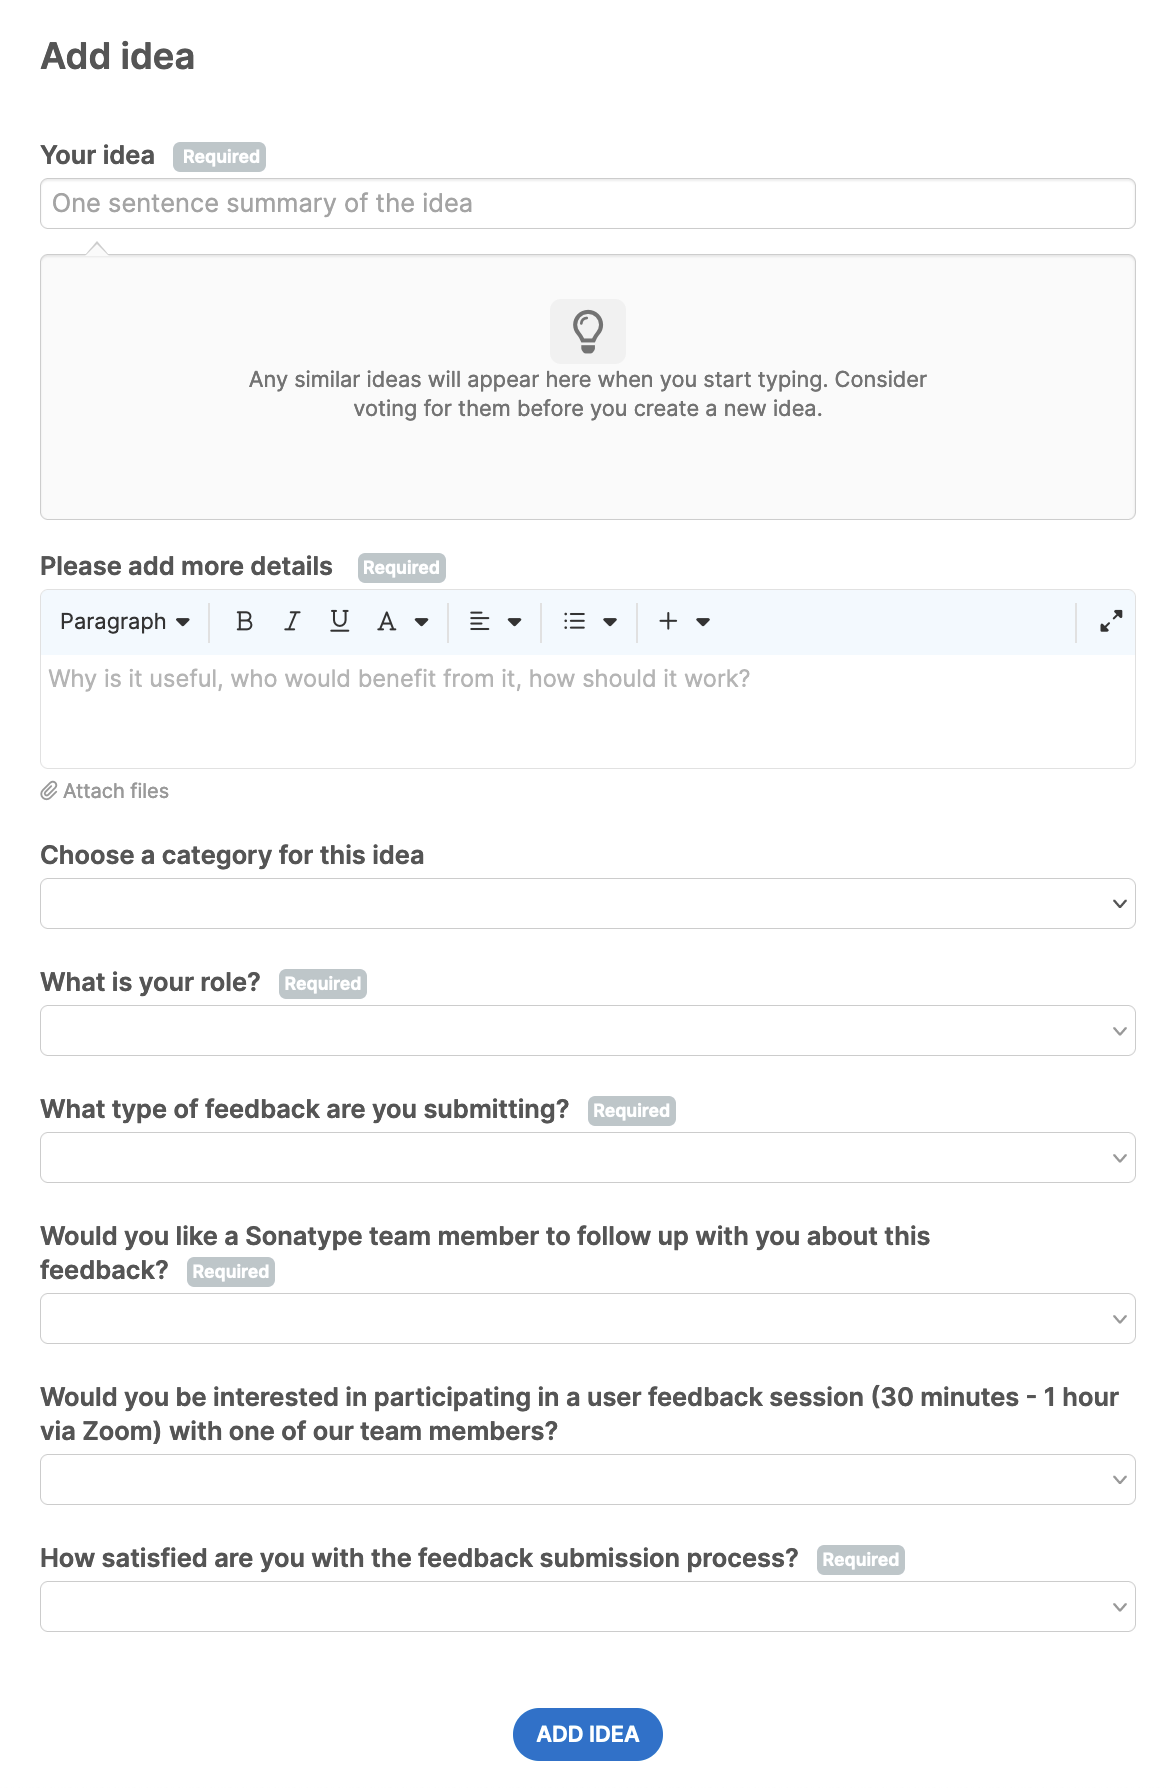
Task: Apply italic formatting in the editor
Action: click(x=292, y=622)
